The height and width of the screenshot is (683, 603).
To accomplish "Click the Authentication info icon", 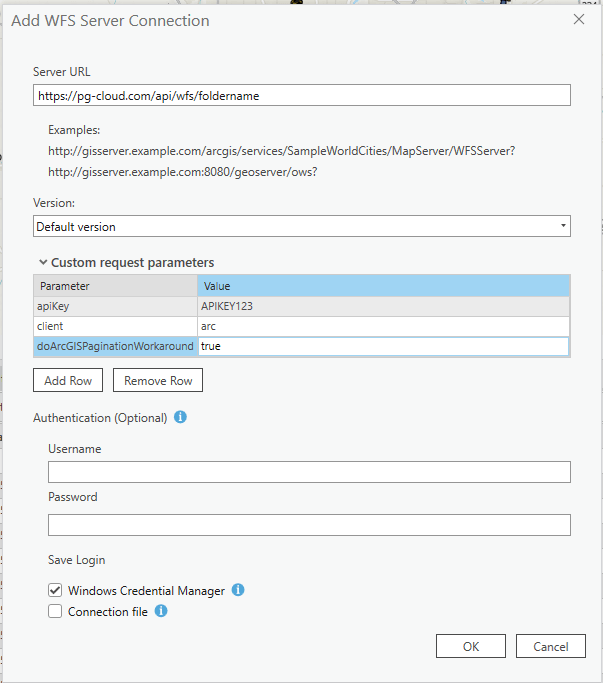I will tap(180, 417).
